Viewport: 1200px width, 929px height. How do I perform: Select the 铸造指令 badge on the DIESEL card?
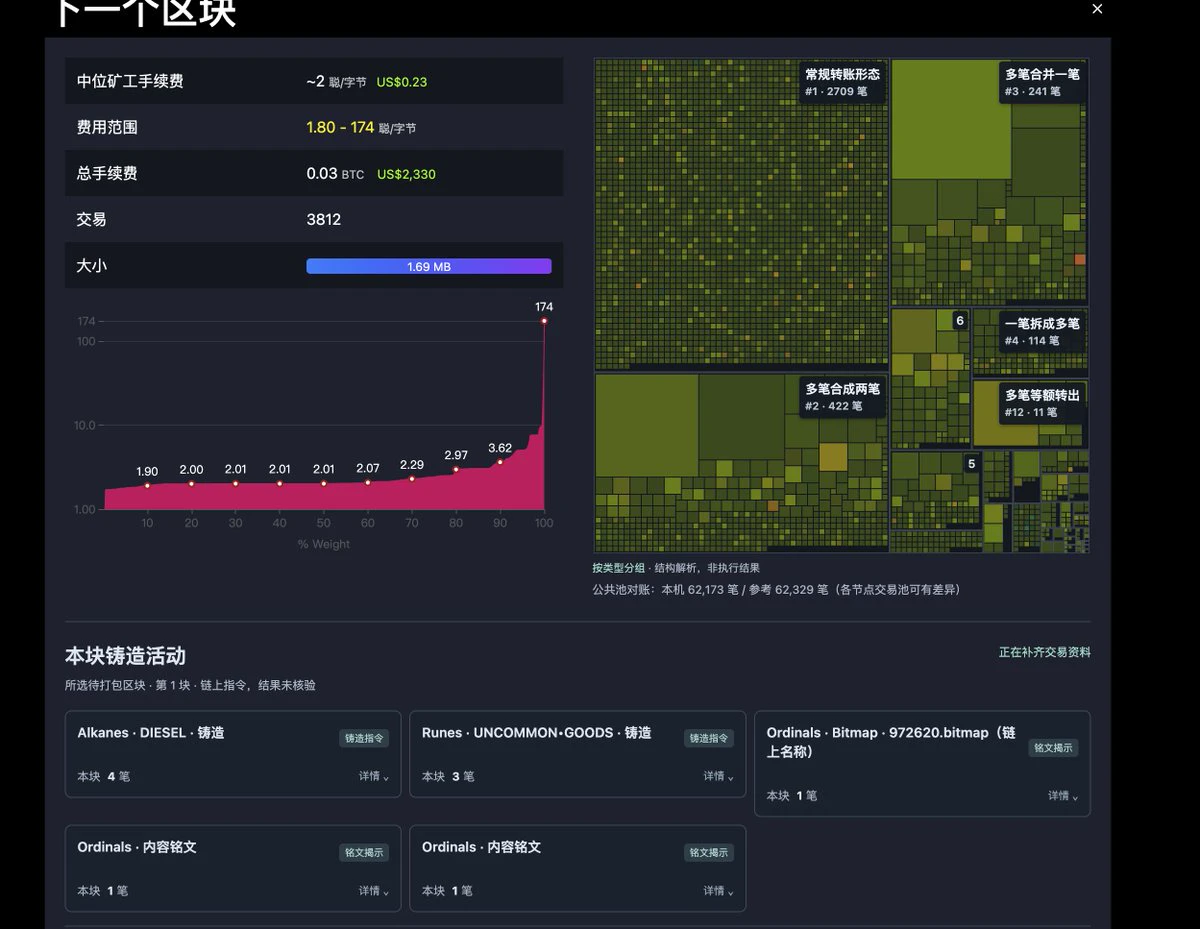pos(364,738)
